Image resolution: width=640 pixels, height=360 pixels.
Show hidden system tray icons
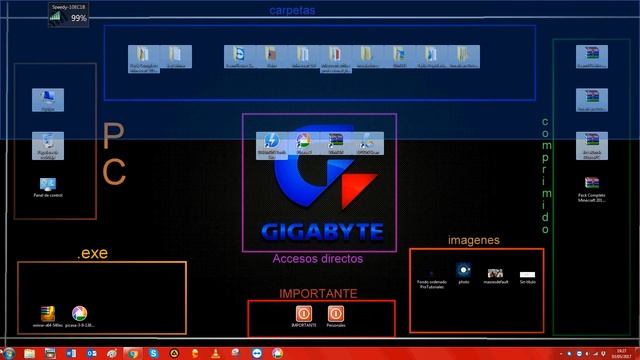[x=561, y=354]
